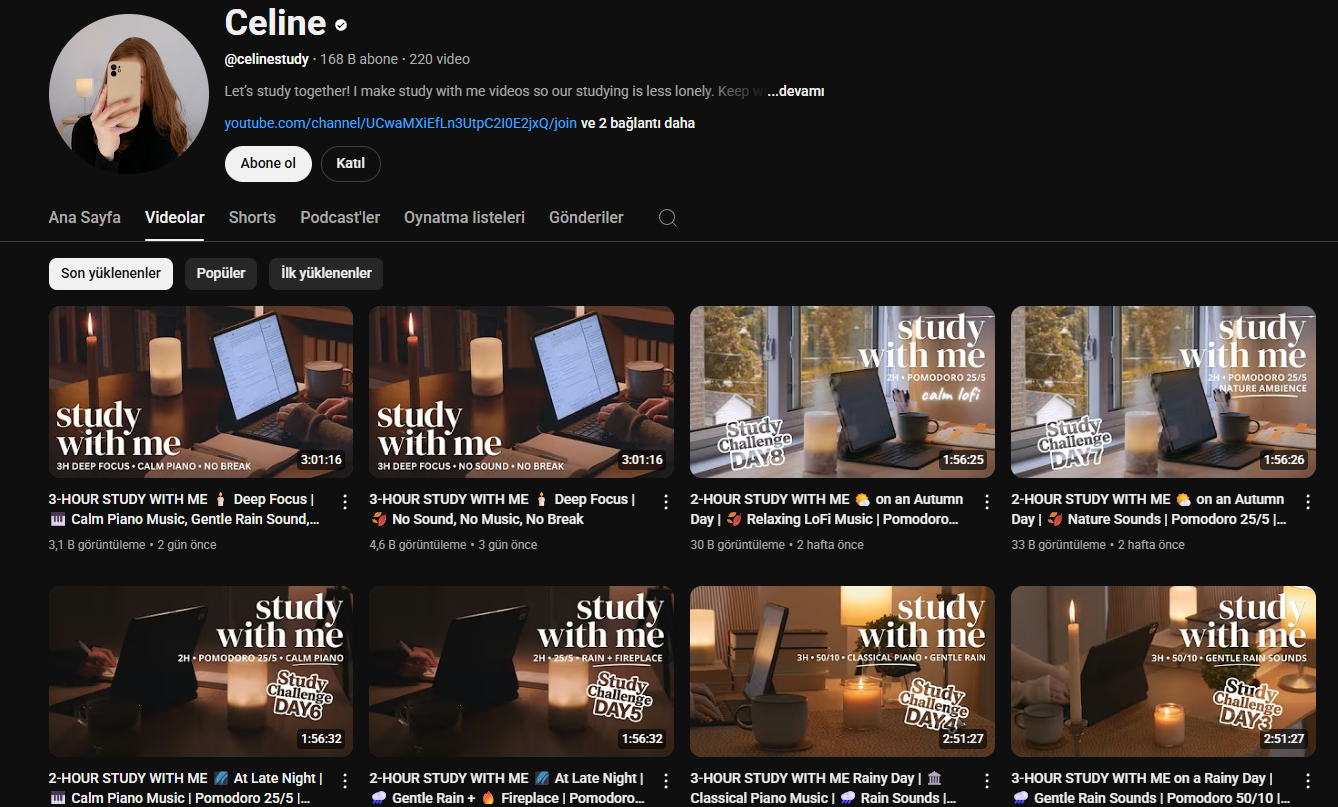Click the "Katıl" join button

(x=350, y=163)
